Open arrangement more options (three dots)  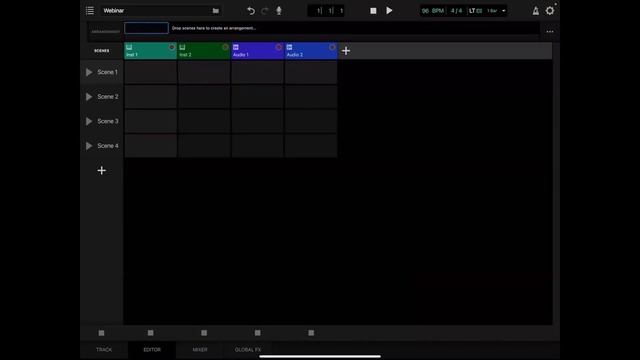[x=550, y=31]
